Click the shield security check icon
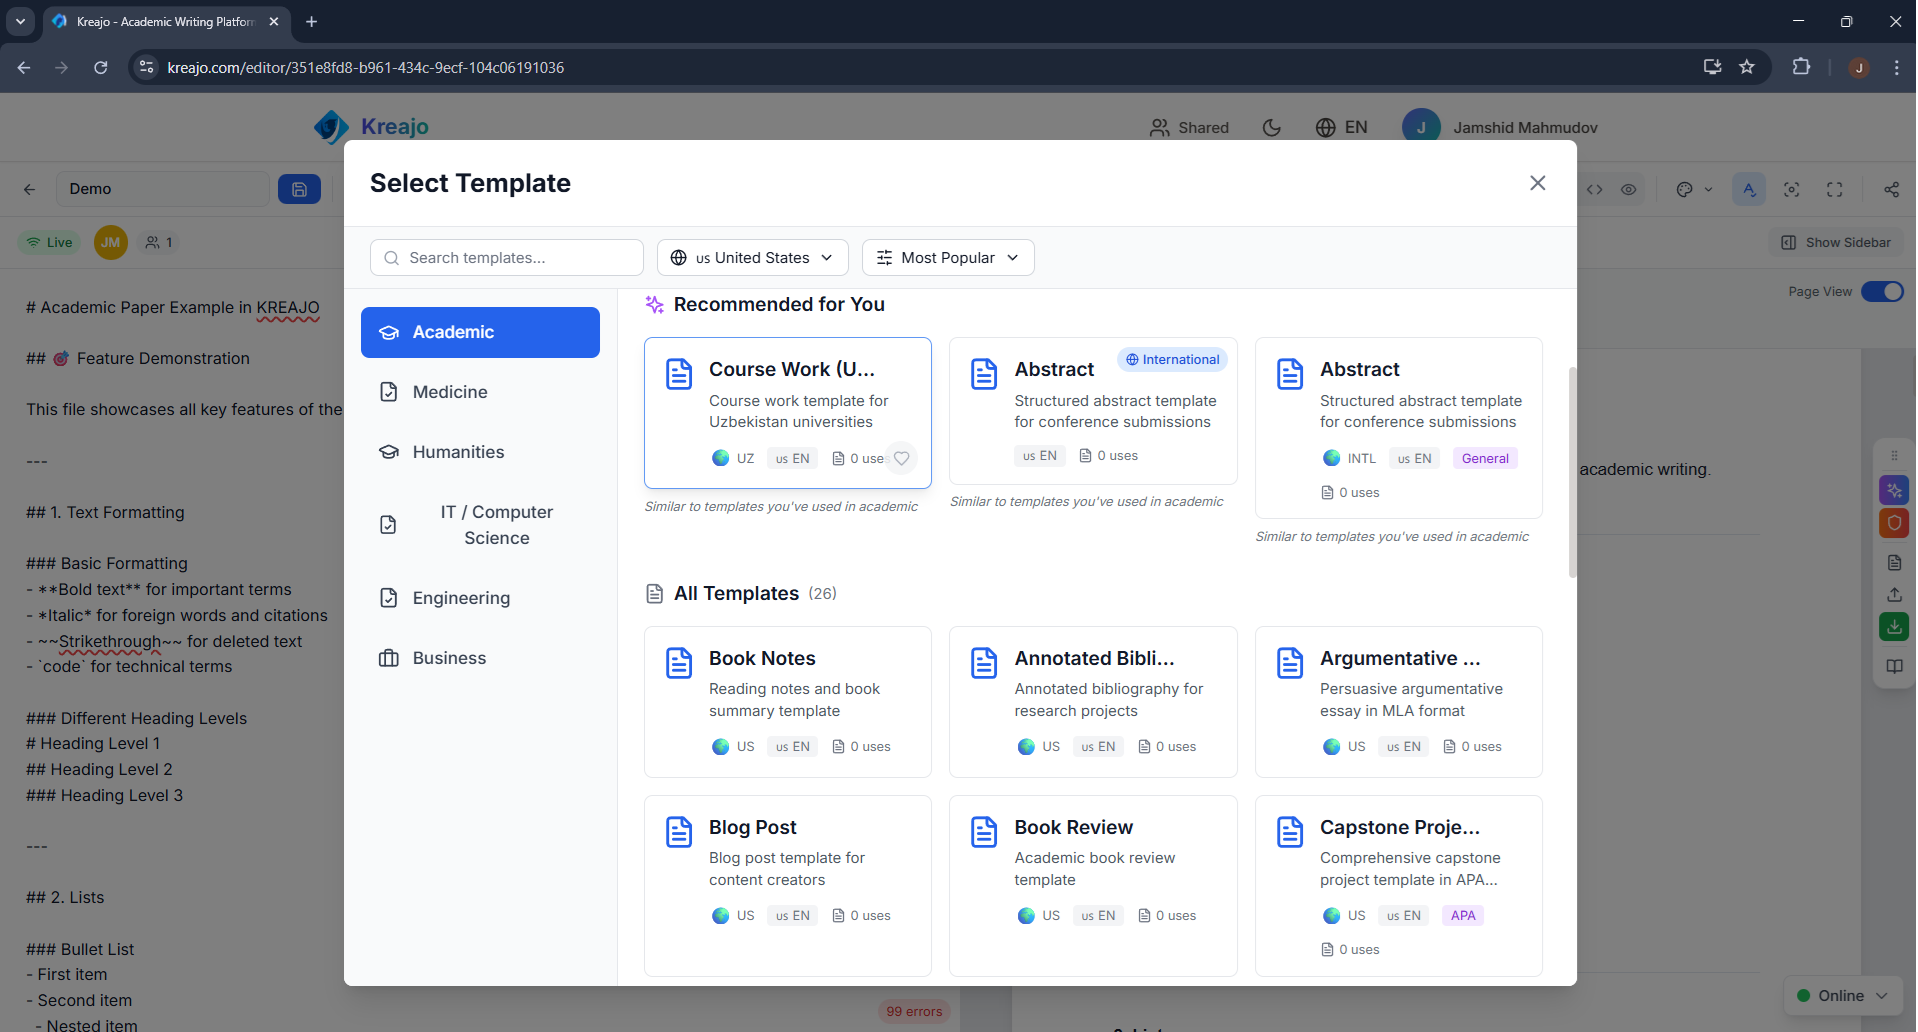1918x1032 pixels. 1895,523
